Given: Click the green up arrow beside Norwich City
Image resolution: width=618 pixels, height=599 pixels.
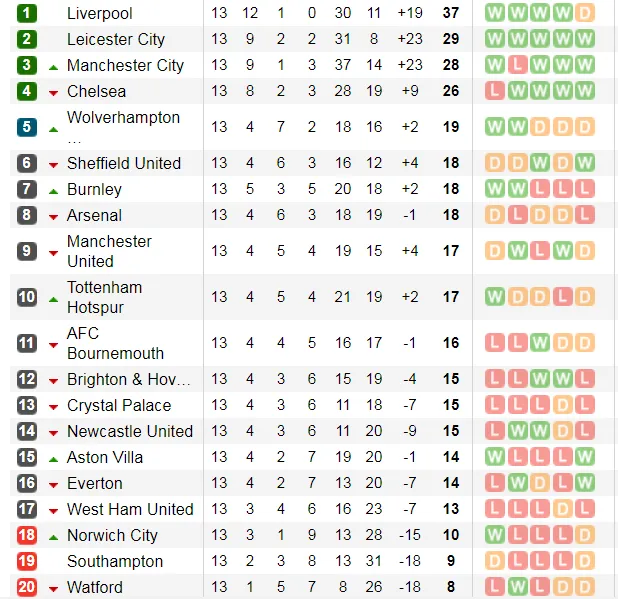Looking at the screenshot, I should click(x=53, y=536).
